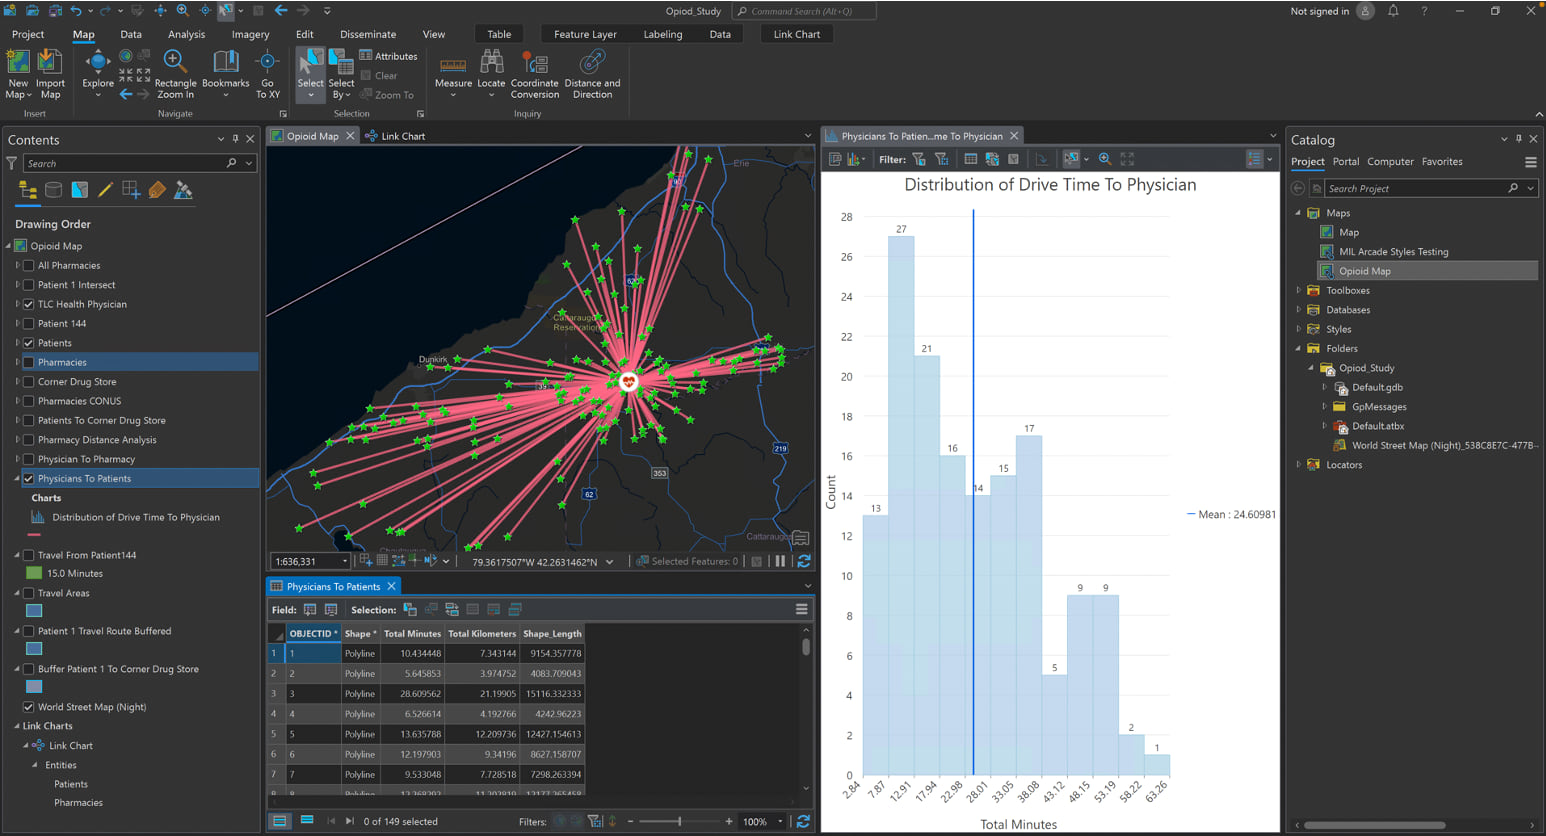Open the map scale dropdown
This screenshot has height=836, width=1546.
click(345, 562)
